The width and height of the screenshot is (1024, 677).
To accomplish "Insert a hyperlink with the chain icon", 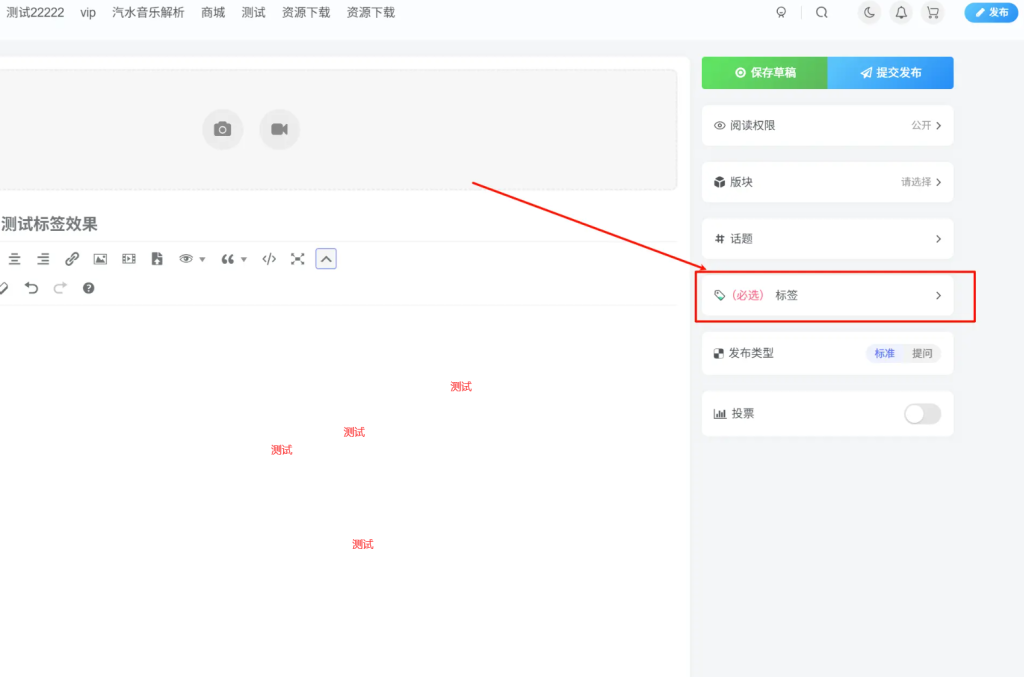I will [72, 259].
